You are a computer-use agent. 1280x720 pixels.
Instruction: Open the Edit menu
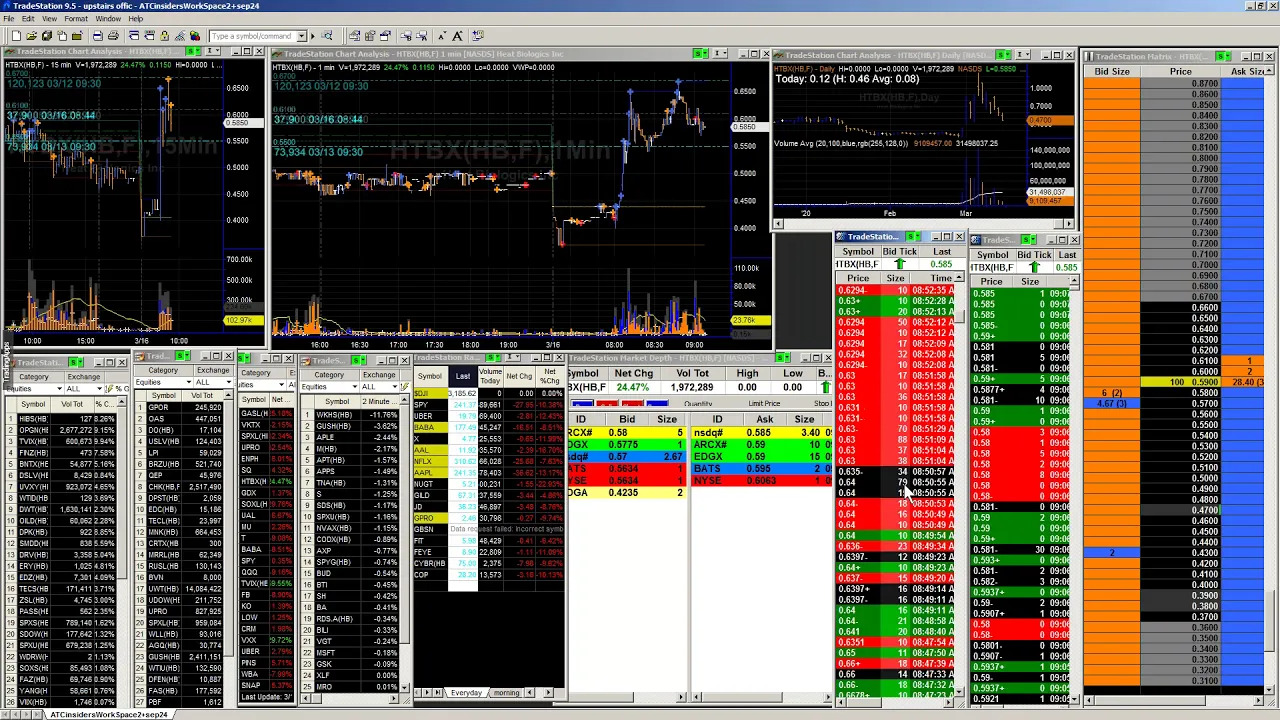coord(28,19)
